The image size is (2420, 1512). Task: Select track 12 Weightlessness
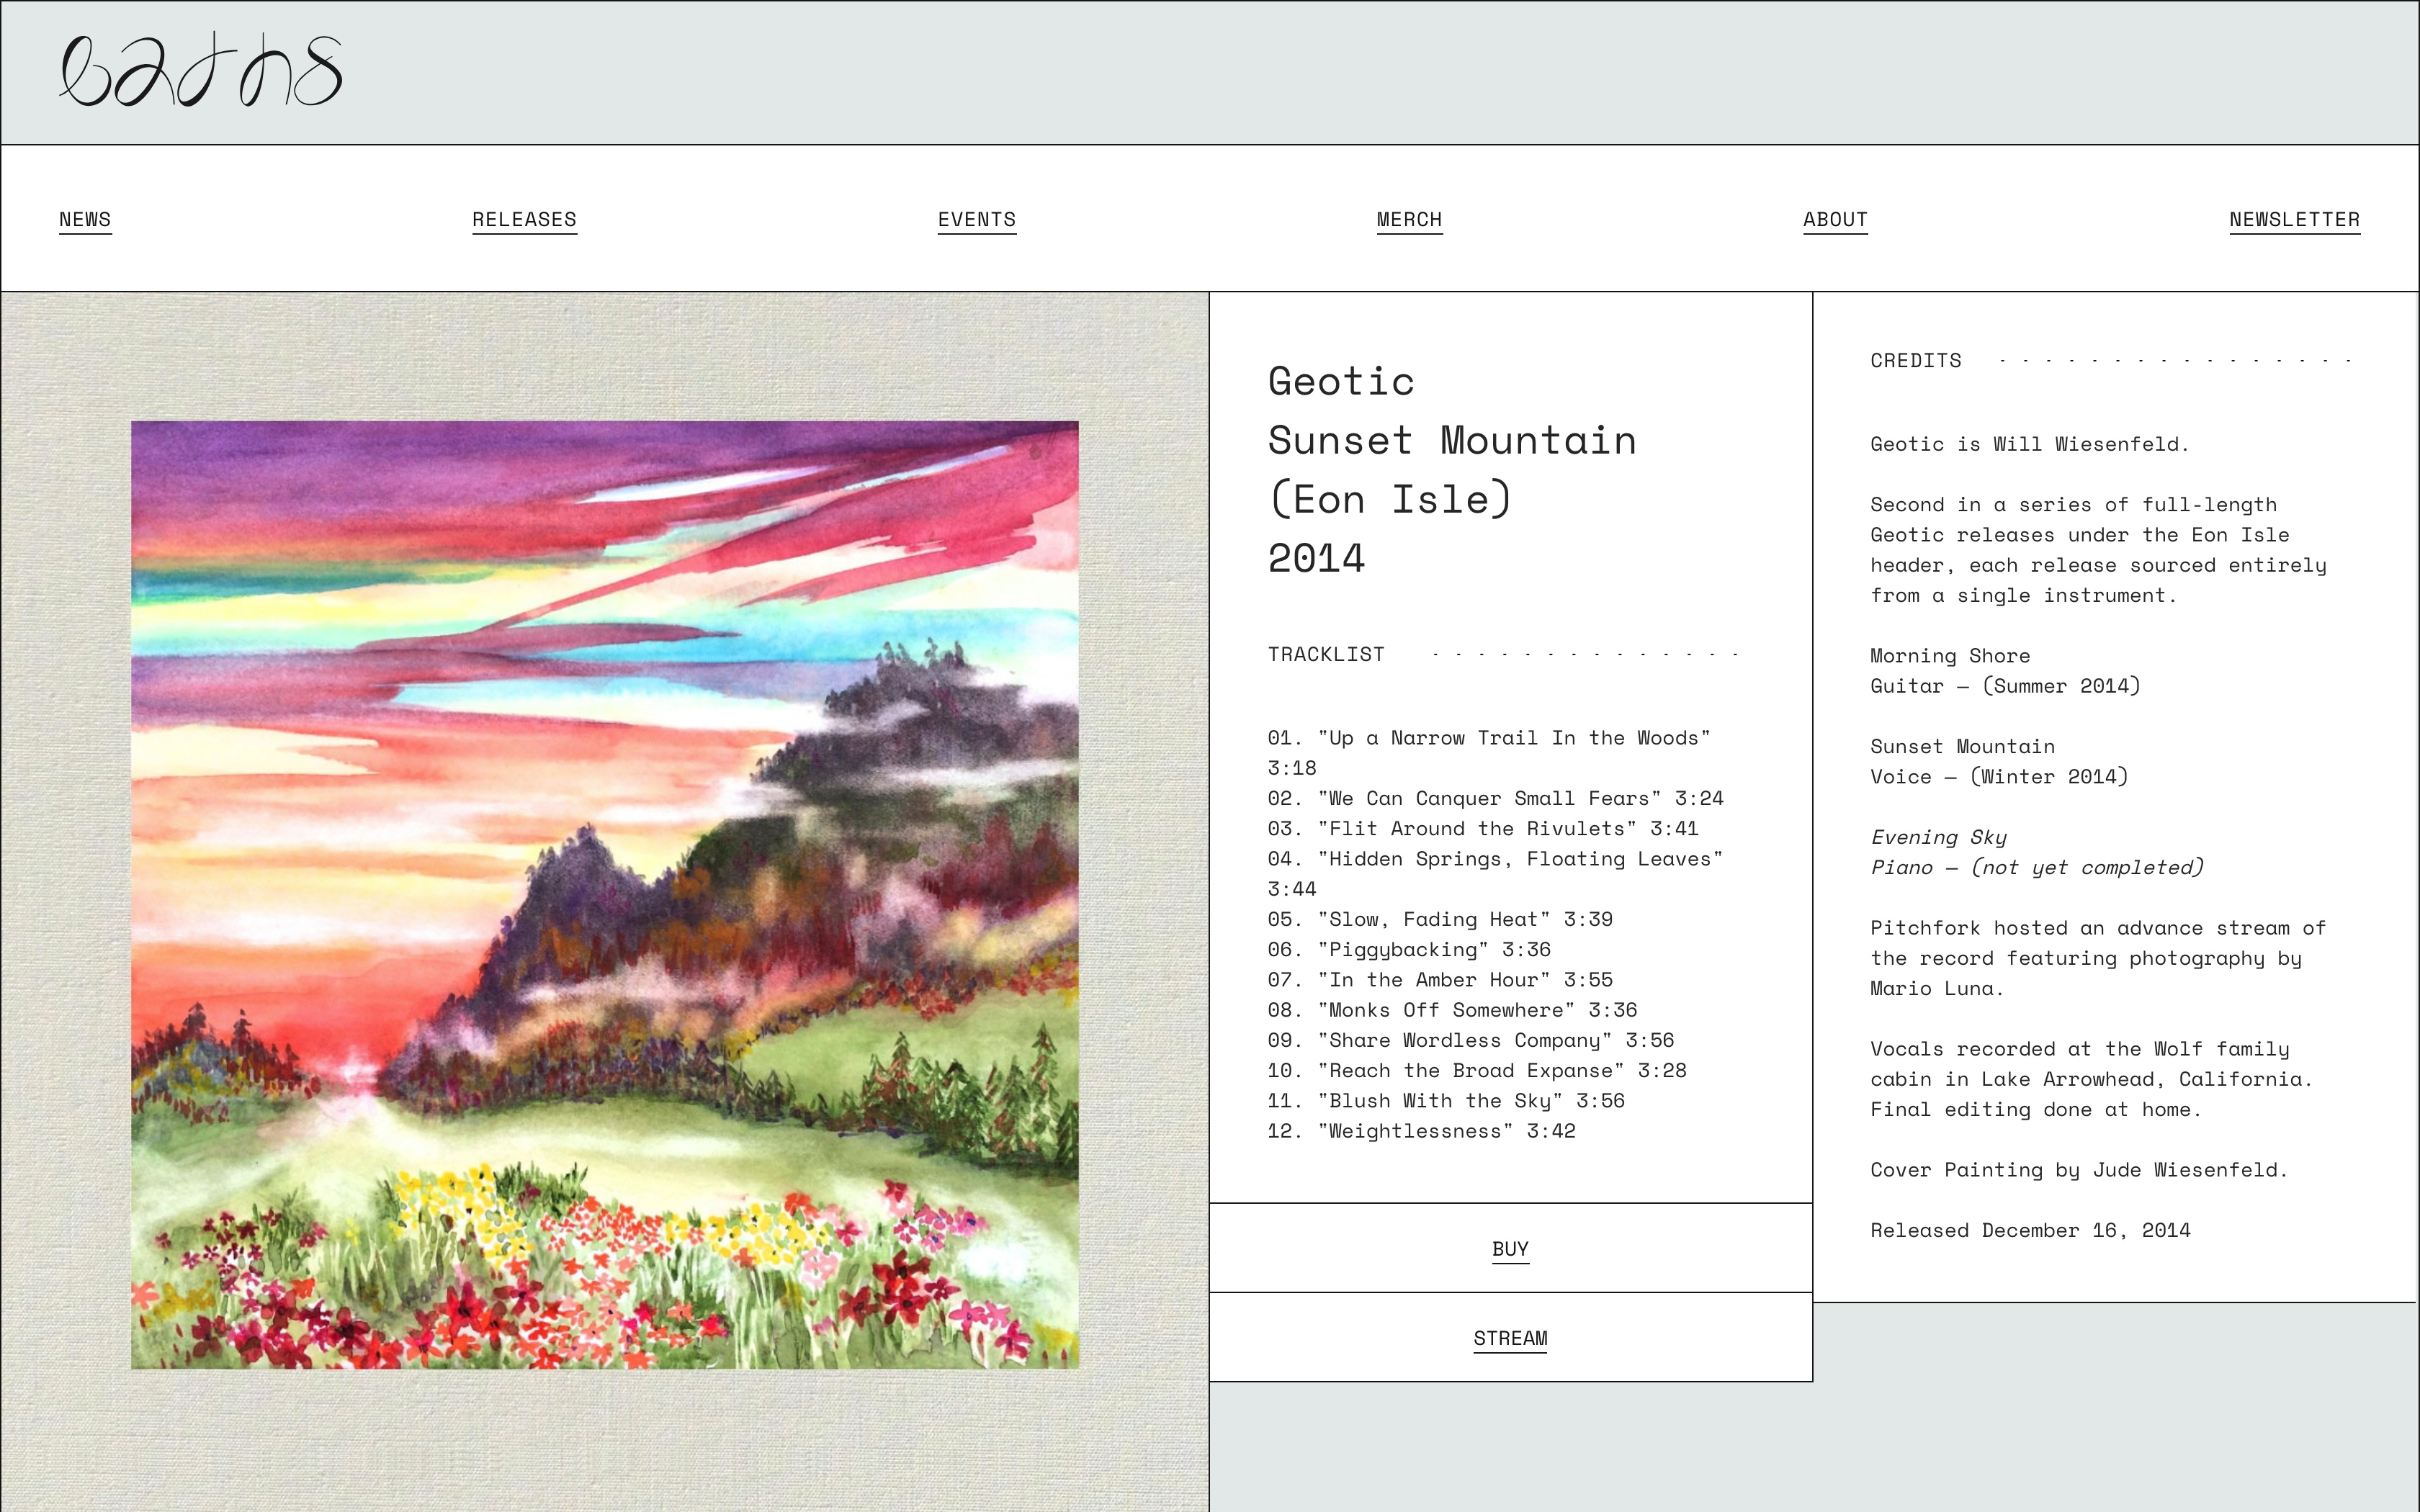coord(1420,1131)
